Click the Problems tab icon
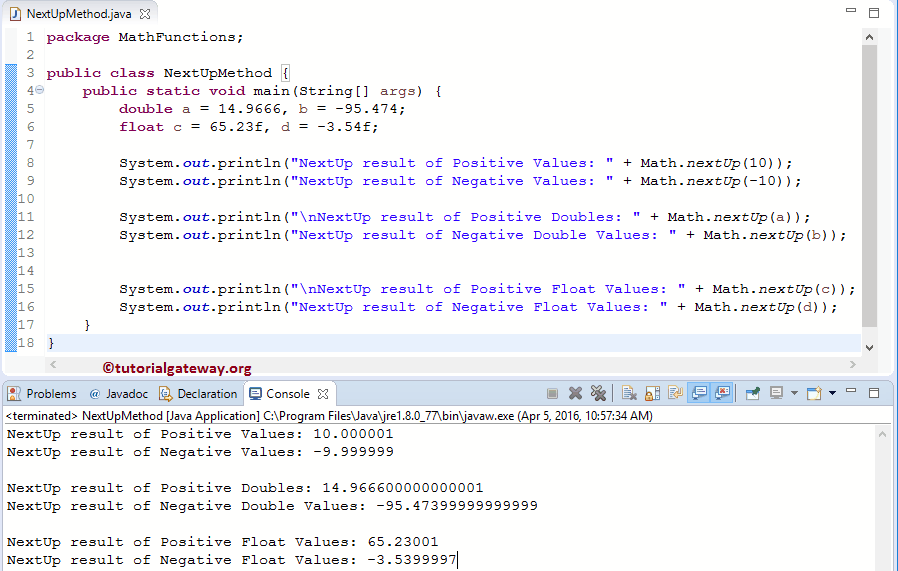The height and width of the screenshot is (571, 898). (x=14, y=393)
